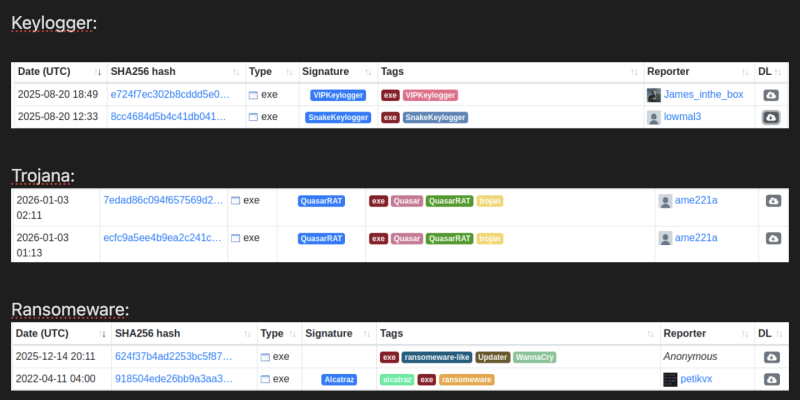The image size is (800, 400).
Task: Click James_inthe_box reporter avatar
Action: coord(654,95)
